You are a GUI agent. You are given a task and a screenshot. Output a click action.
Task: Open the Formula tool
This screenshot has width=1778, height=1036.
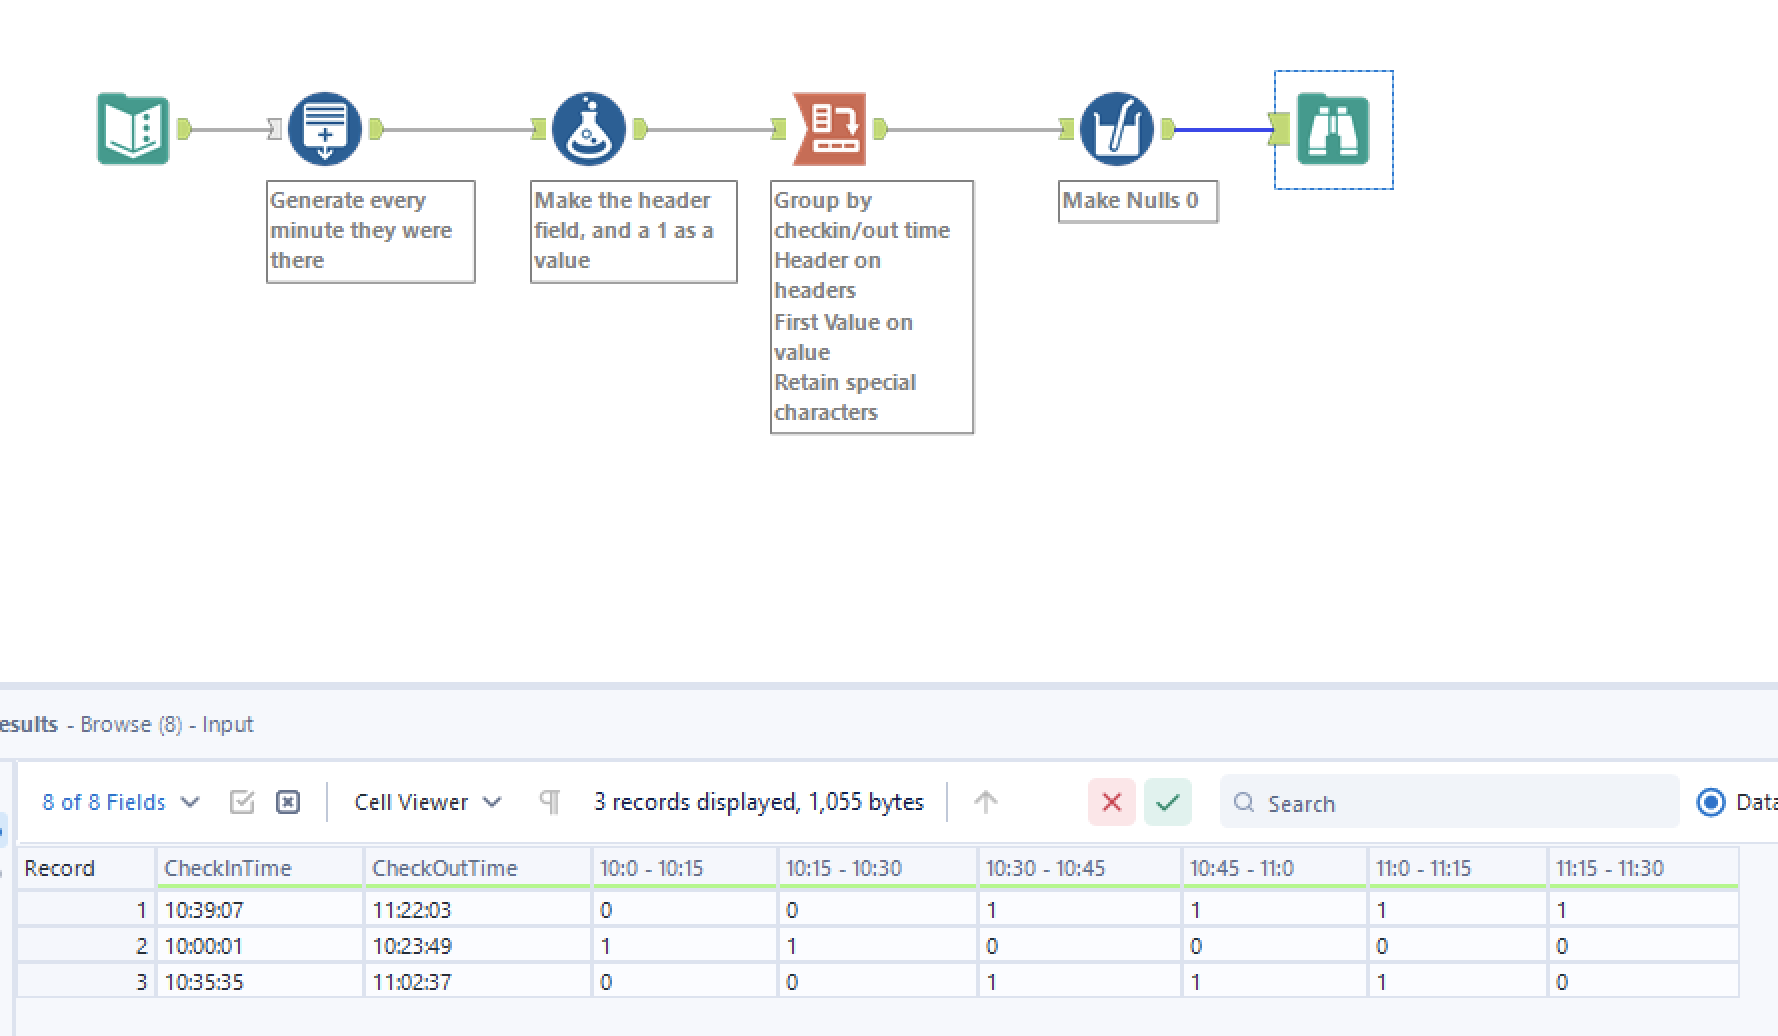click(588, 128)
